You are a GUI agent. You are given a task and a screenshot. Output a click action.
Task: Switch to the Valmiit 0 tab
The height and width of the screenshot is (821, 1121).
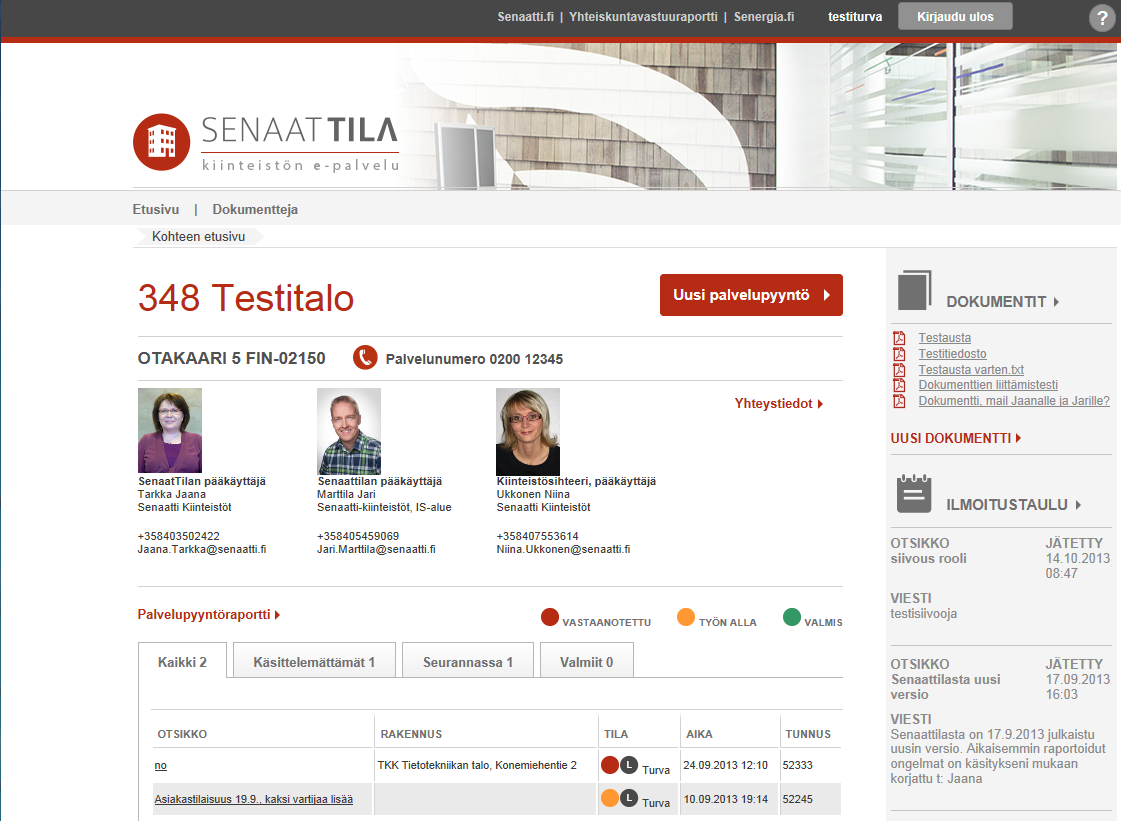586,662
